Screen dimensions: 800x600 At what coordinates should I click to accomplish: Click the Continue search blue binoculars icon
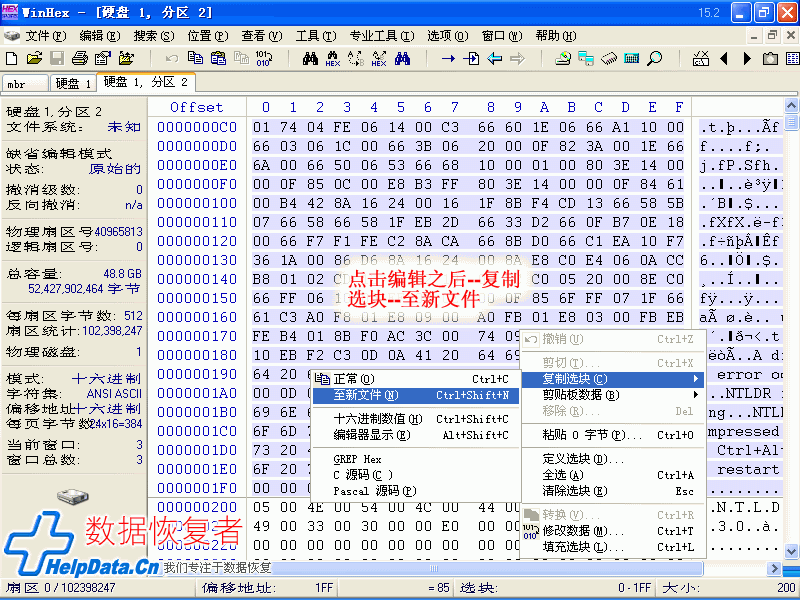[402, 58]
